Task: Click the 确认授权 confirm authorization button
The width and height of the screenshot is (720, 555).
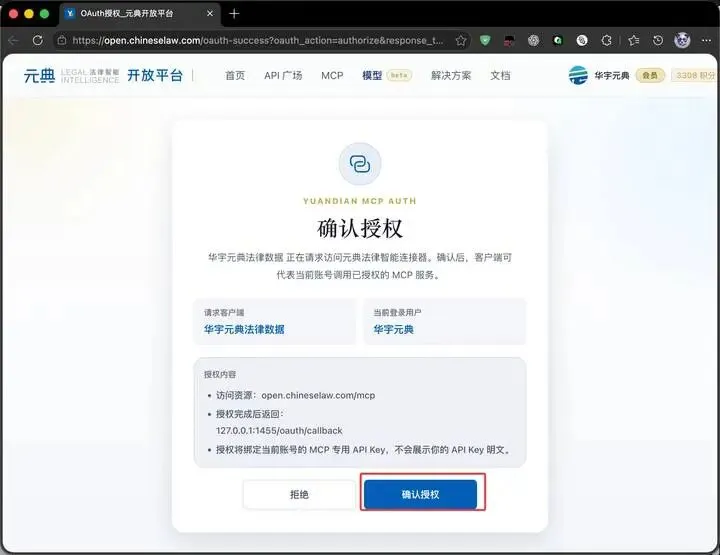Action: tap(420, 494)
